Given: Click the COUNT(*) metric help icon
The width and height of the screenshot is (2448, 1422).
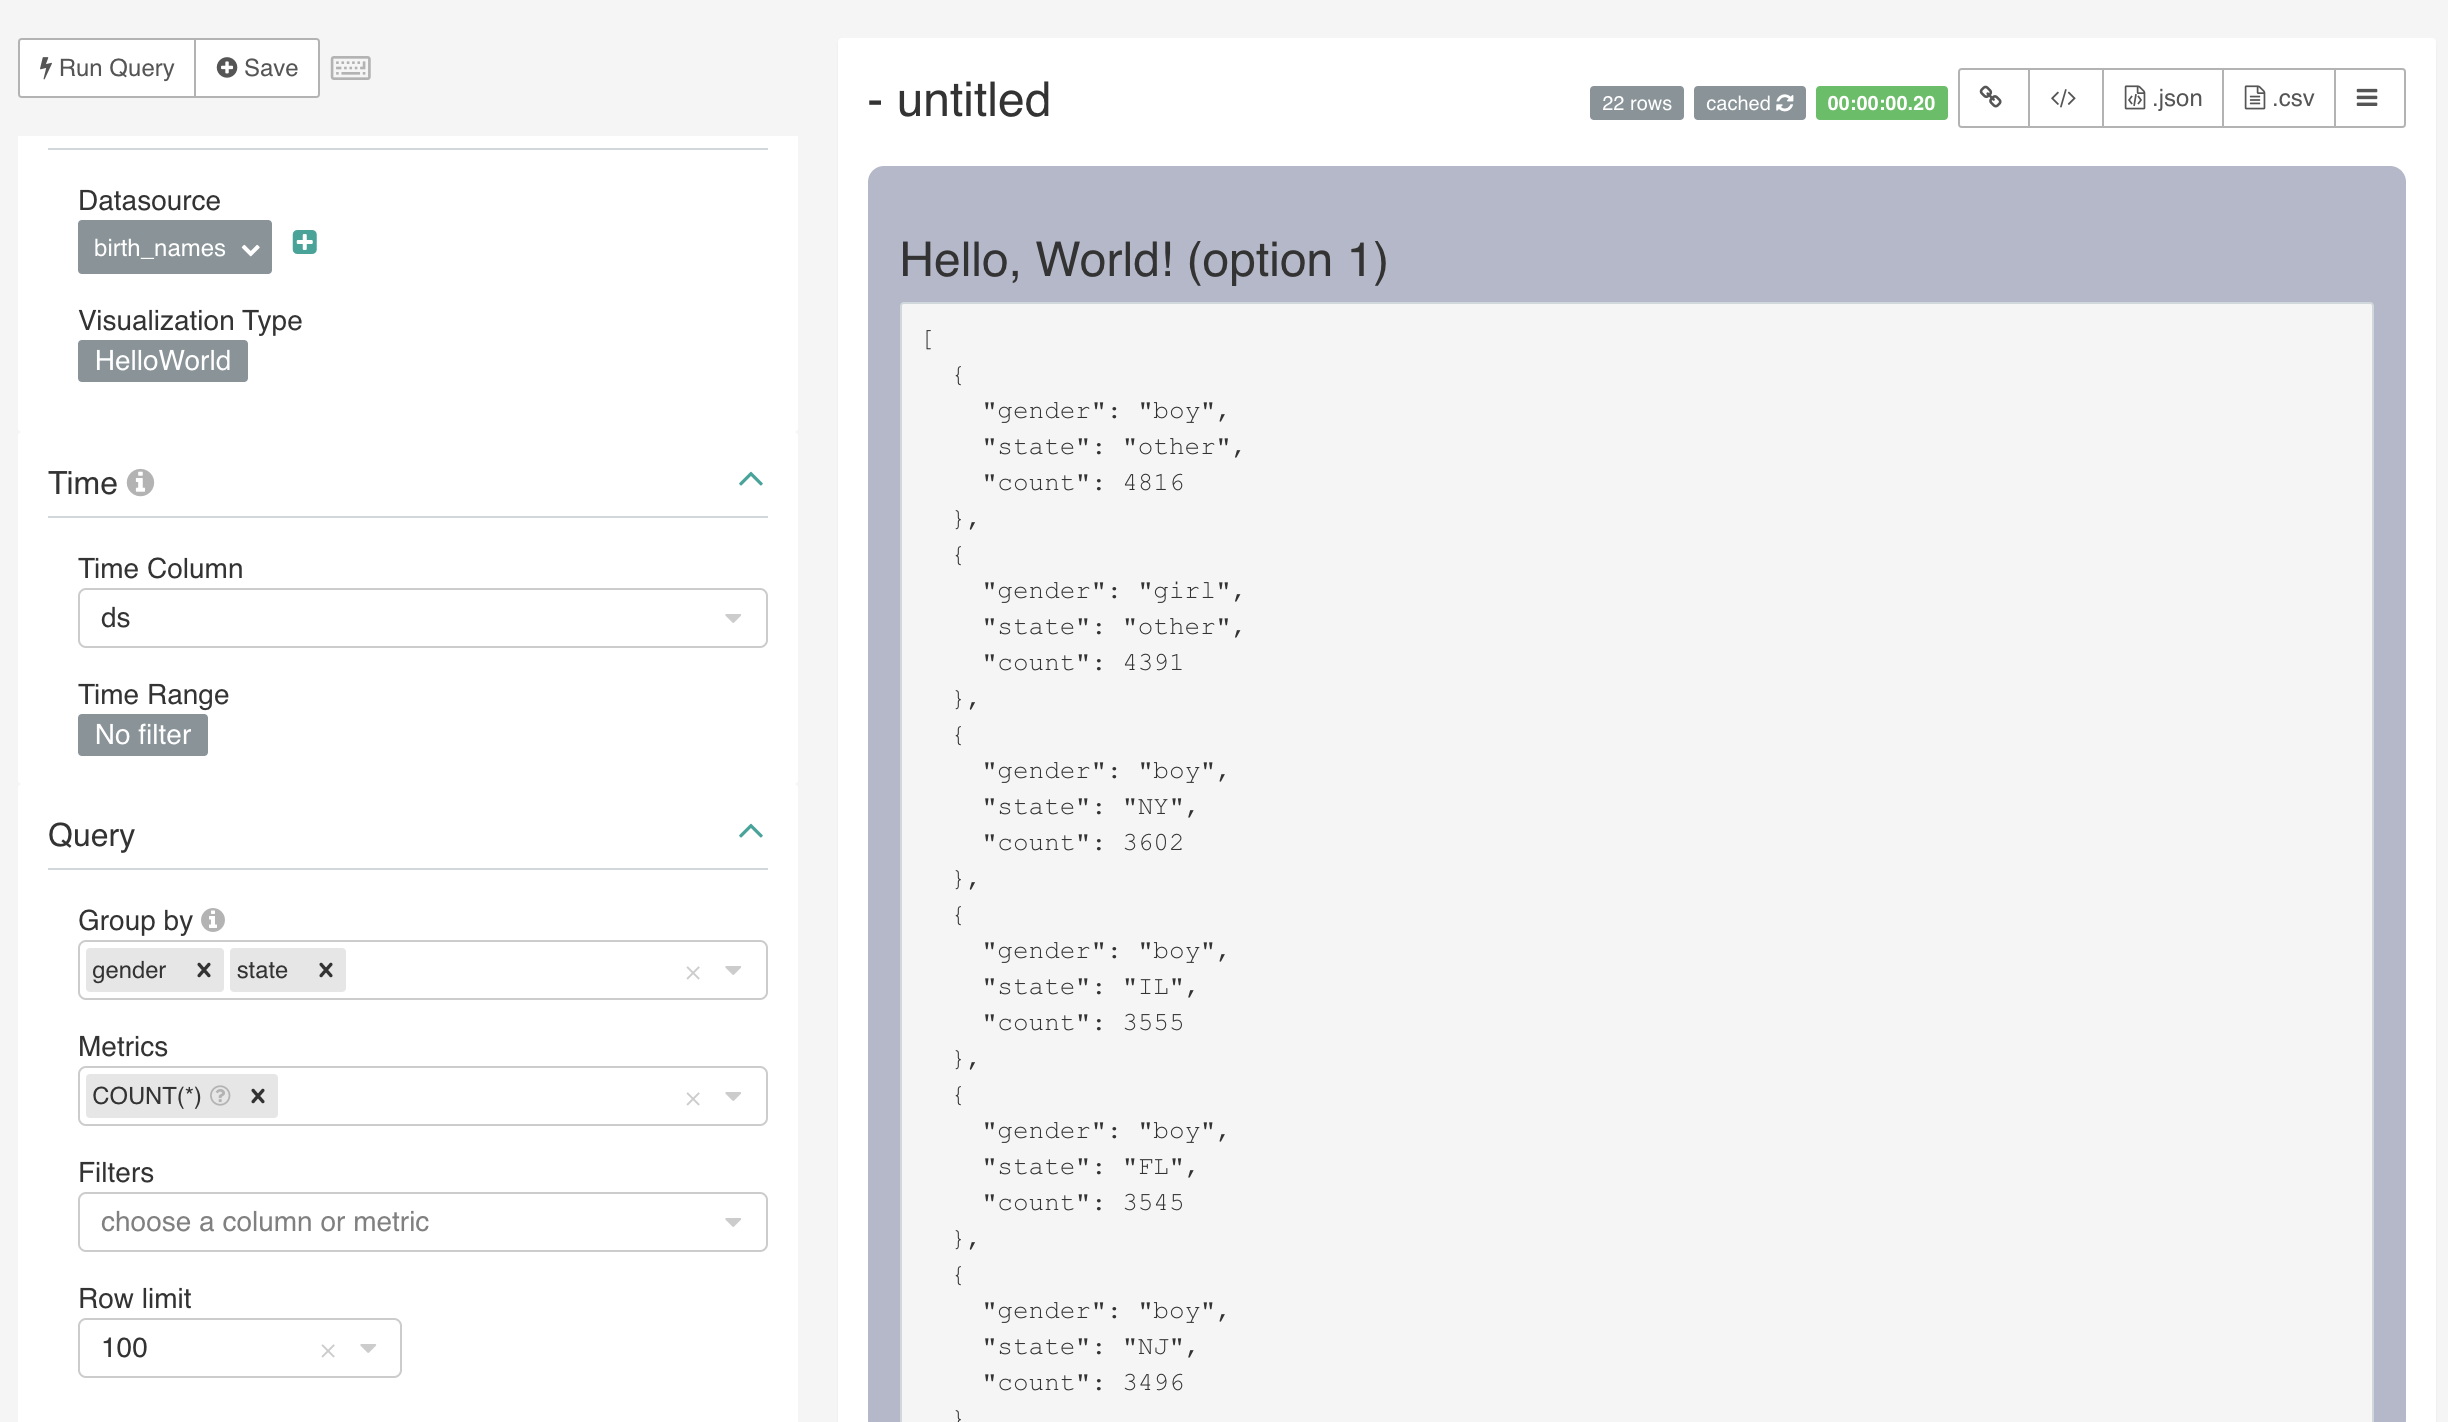Looking at the screenshot, I should tap(221, 1096).
